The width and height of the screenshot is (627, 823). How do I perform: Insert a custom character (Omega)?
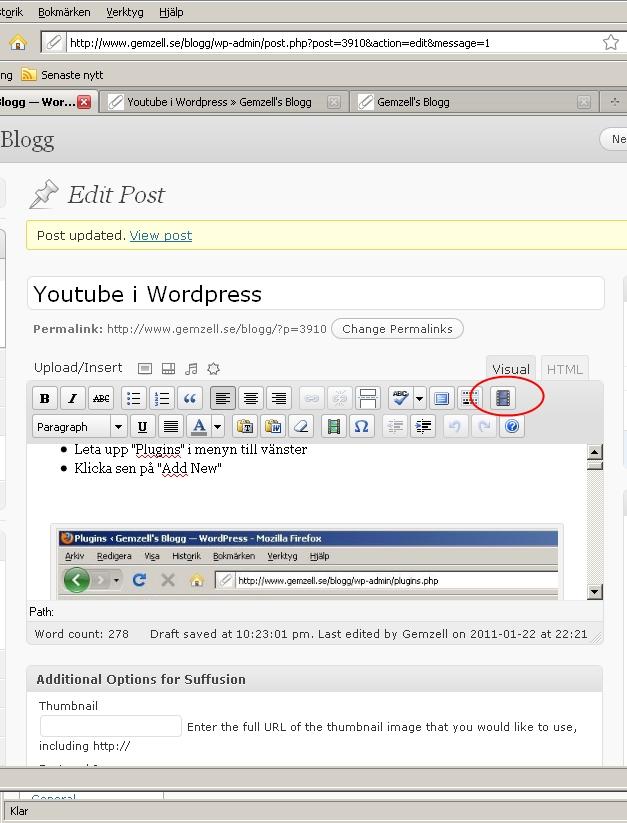(x=362, y=427)
